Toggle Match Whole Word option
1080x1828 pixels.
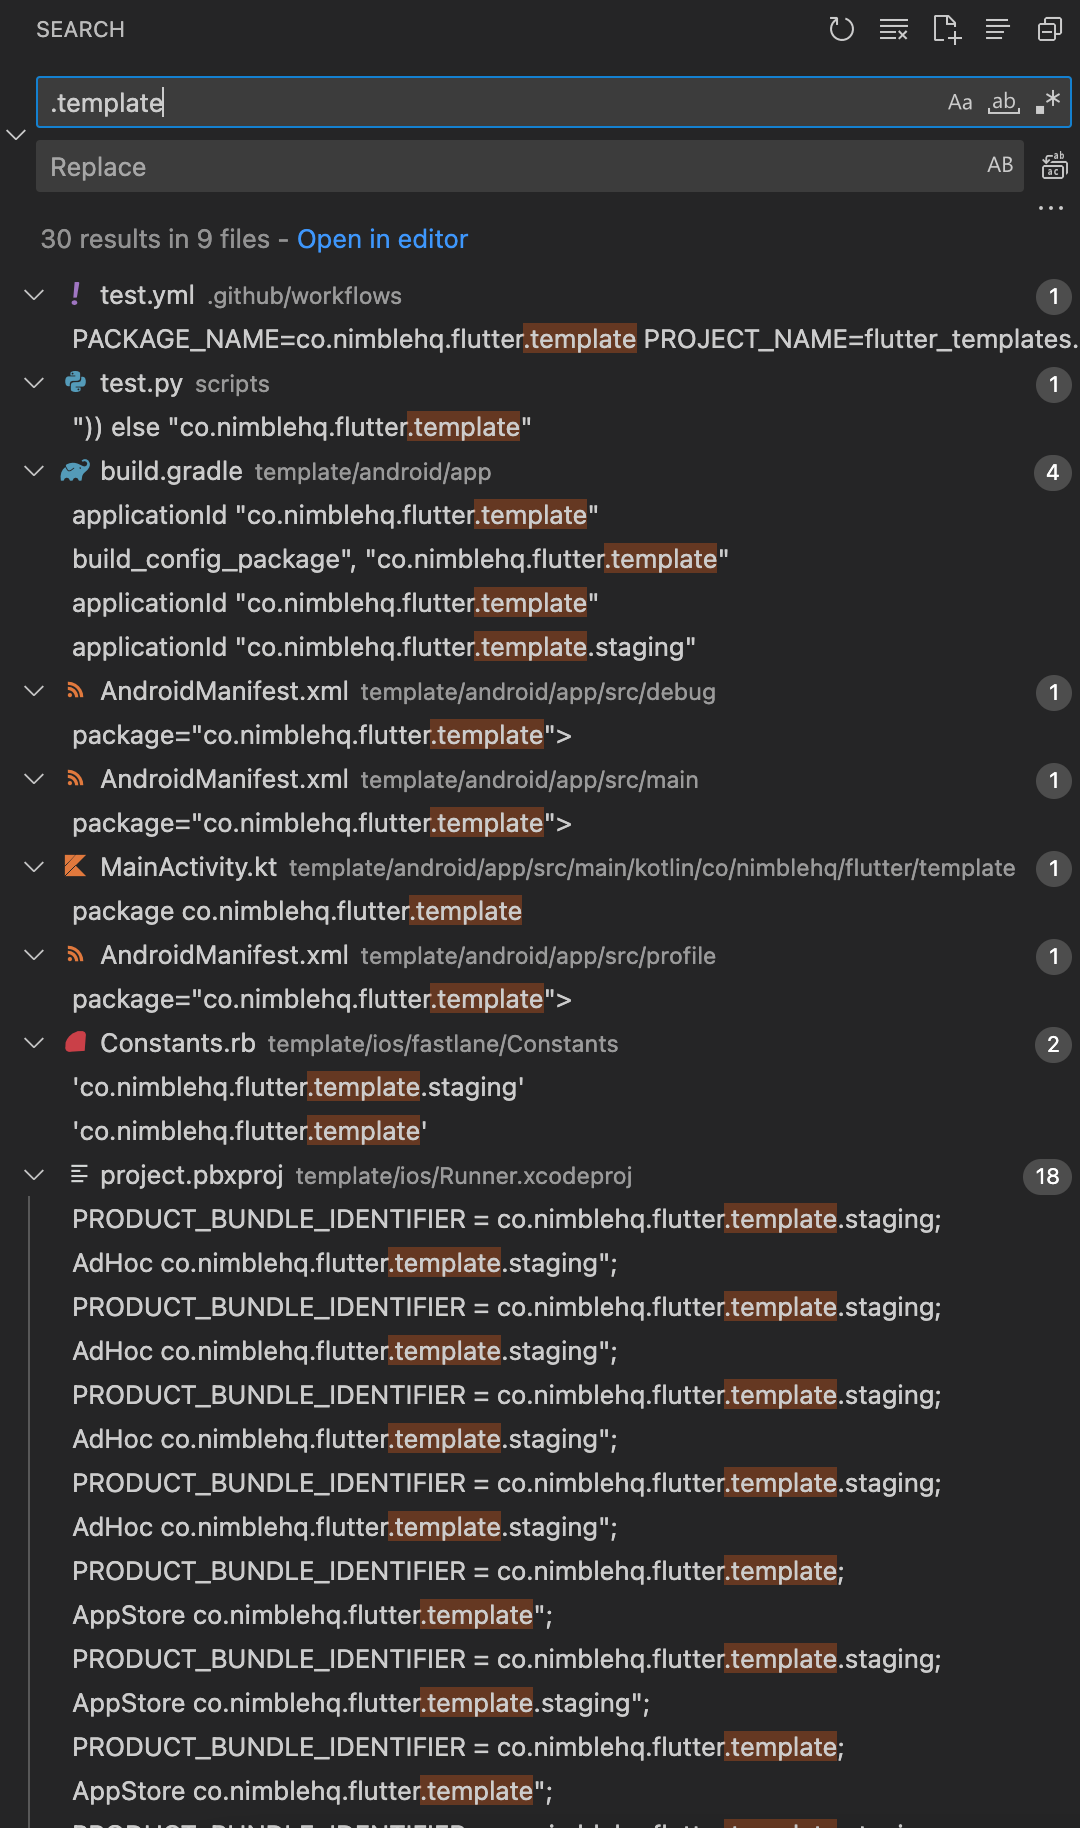click(x=1003, y=101)
